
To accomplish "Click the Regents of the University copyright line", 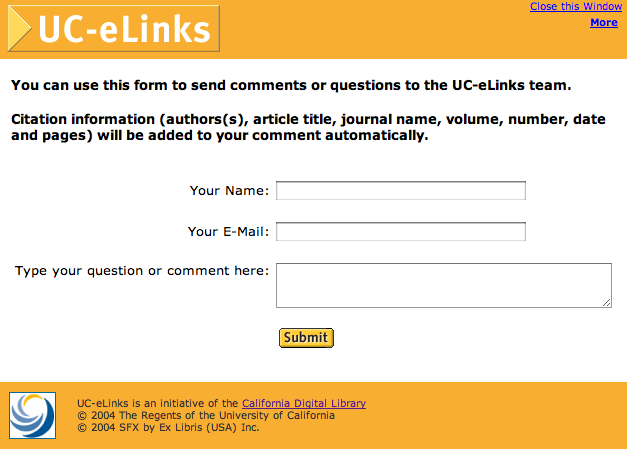I will (x=206, y=415).
